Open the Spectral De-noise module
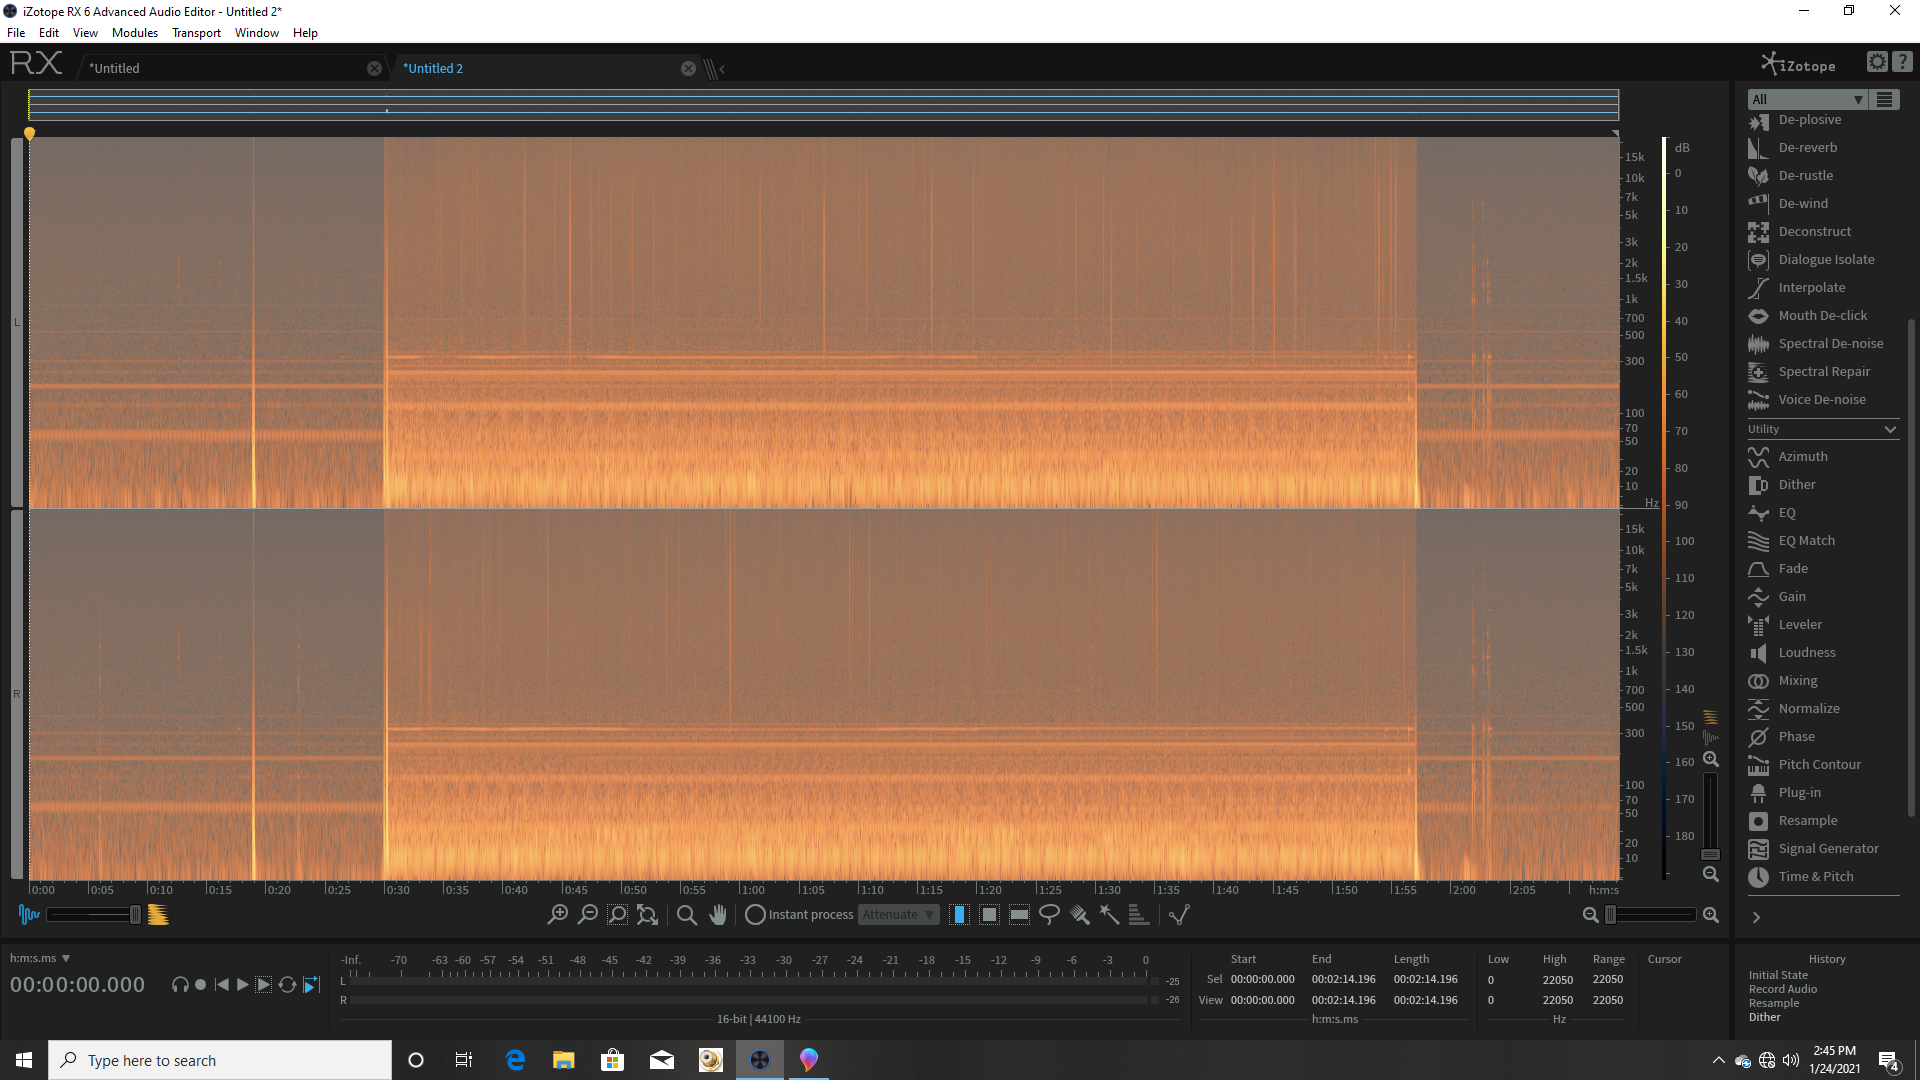The image size is (1920, 1080). [x=1830, y=343]
